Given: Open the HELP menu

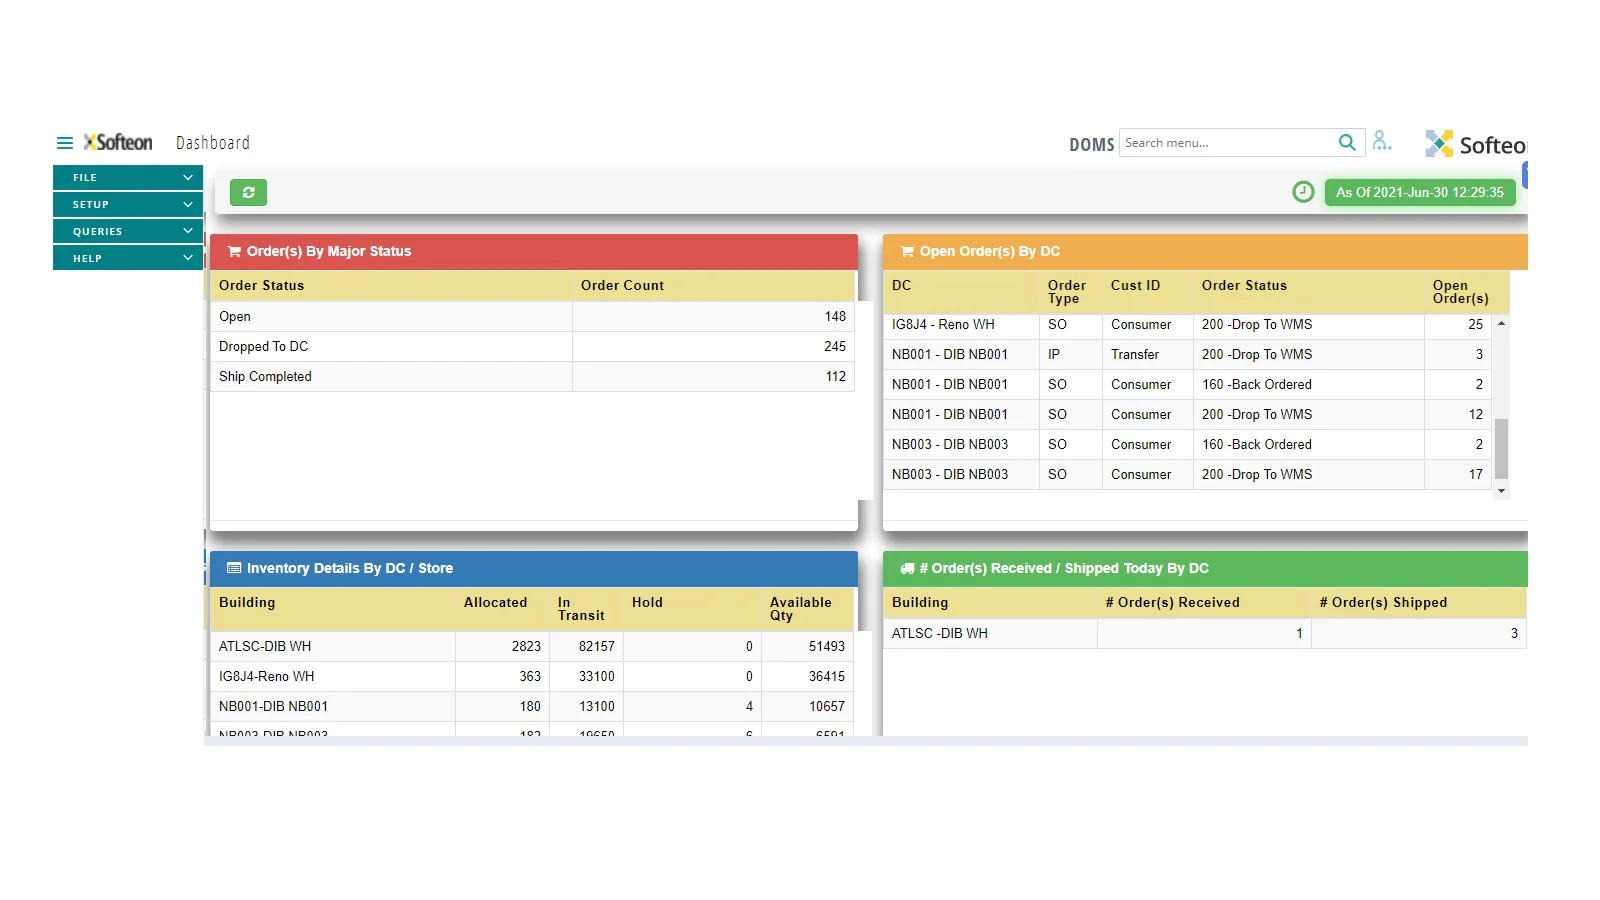Looking at the screenshot, I should pos(128,259).
